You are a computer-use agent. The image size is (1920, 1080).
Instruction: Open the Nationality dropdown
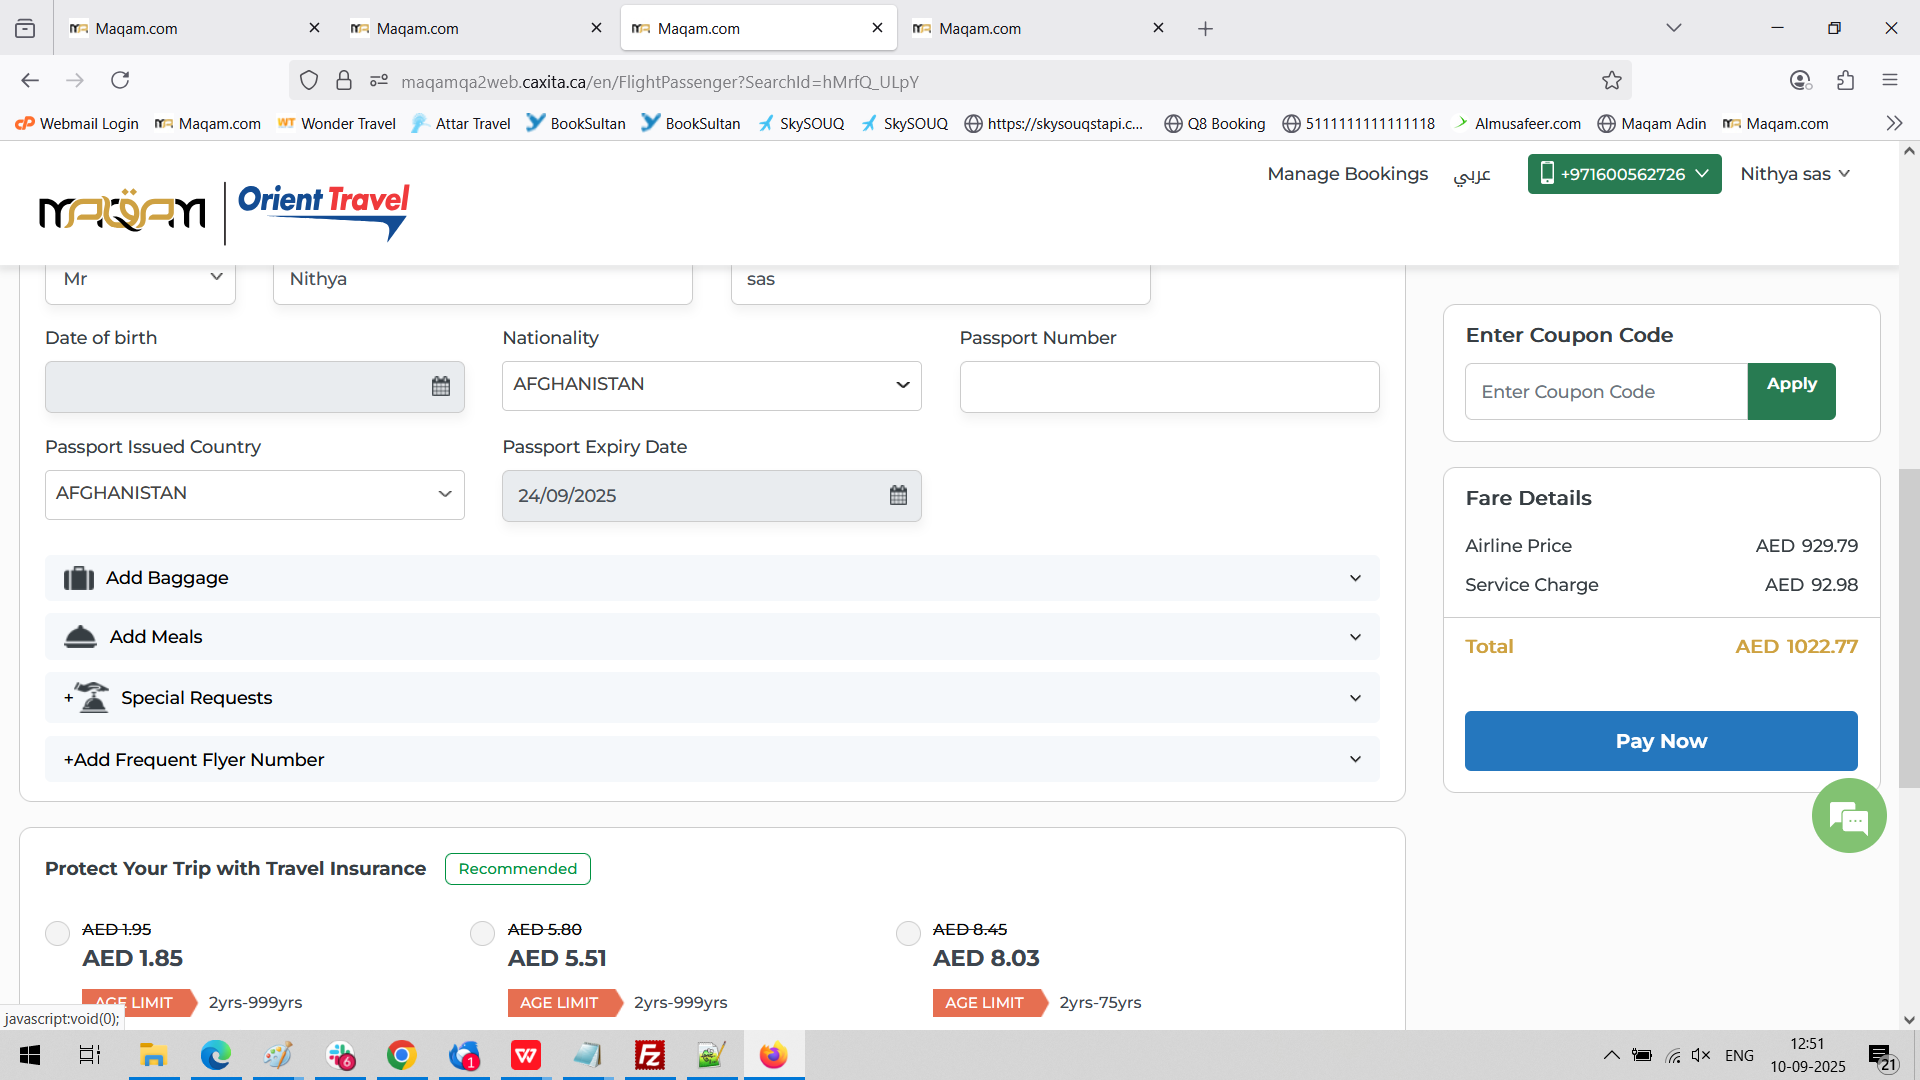tap(711, 385)
